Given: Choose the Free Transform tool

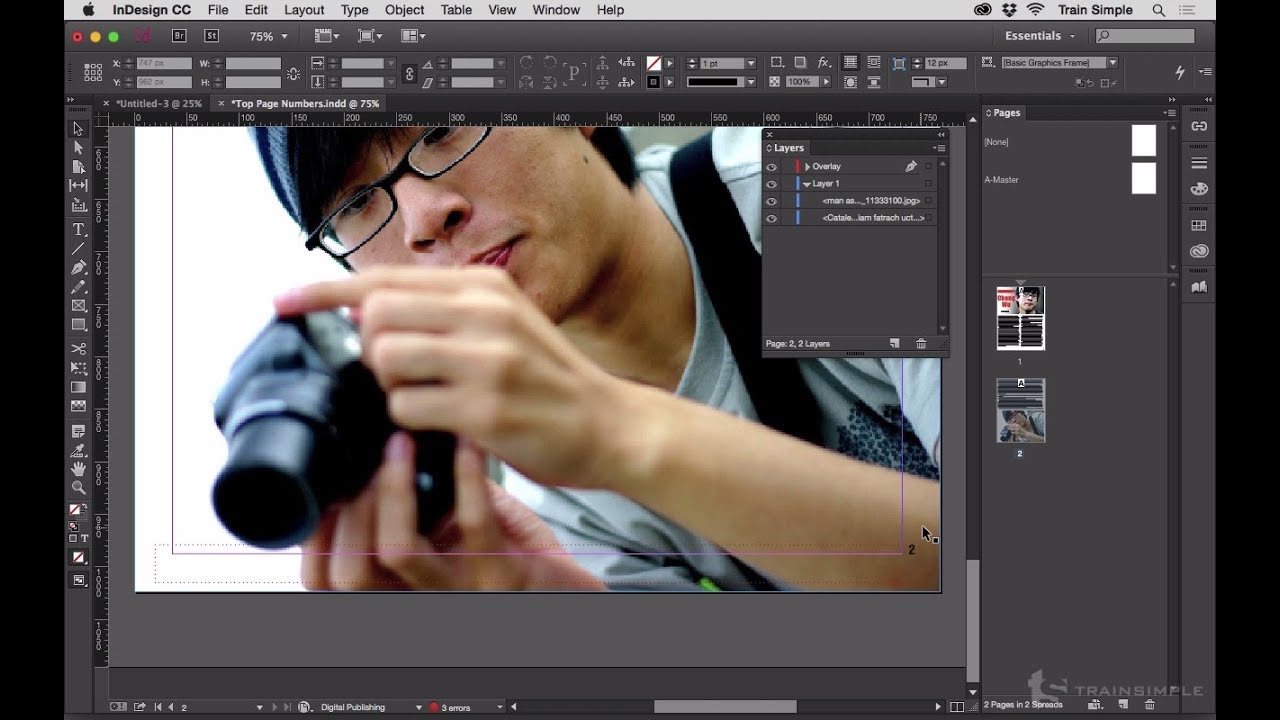Looking at the screenshot, I should click(x=78, y=368).
